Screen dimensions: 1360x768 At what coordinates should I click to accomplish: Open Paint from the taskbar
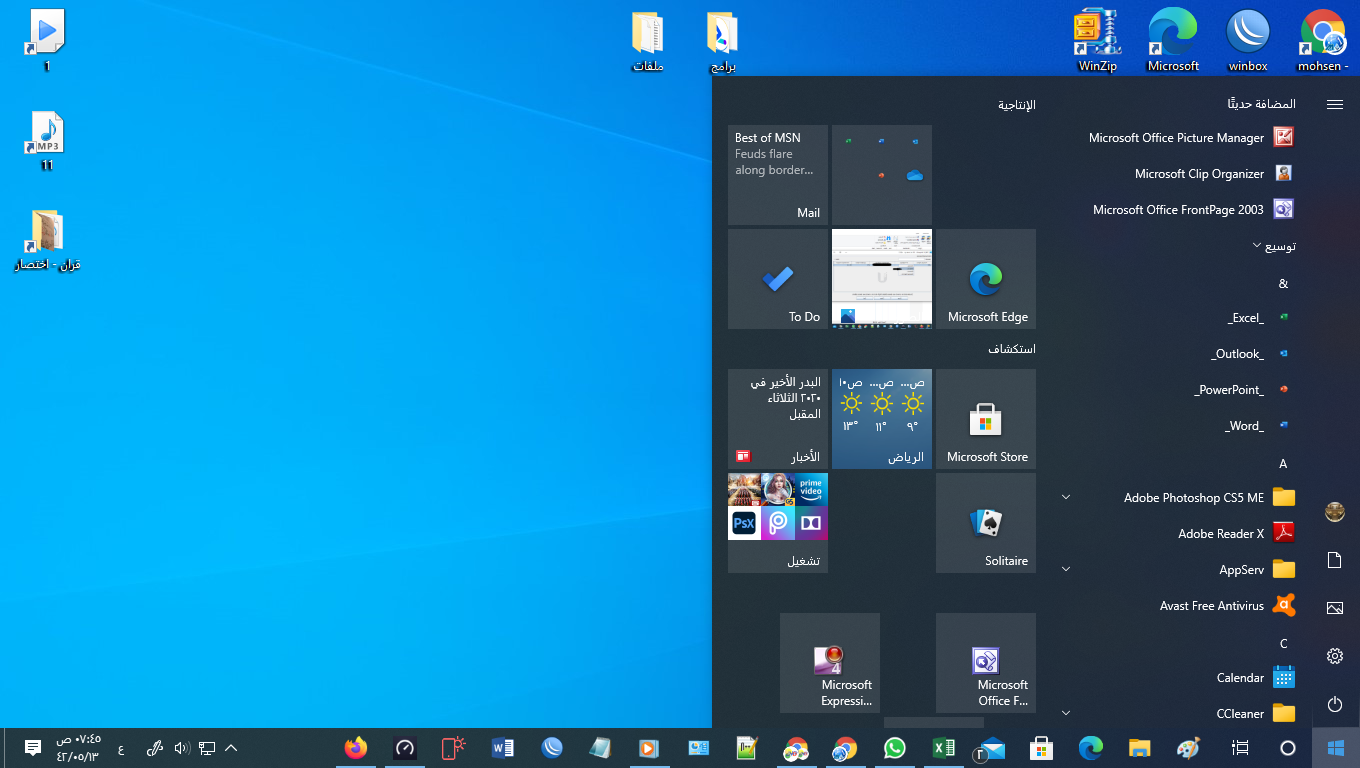tap(1188, 748)
